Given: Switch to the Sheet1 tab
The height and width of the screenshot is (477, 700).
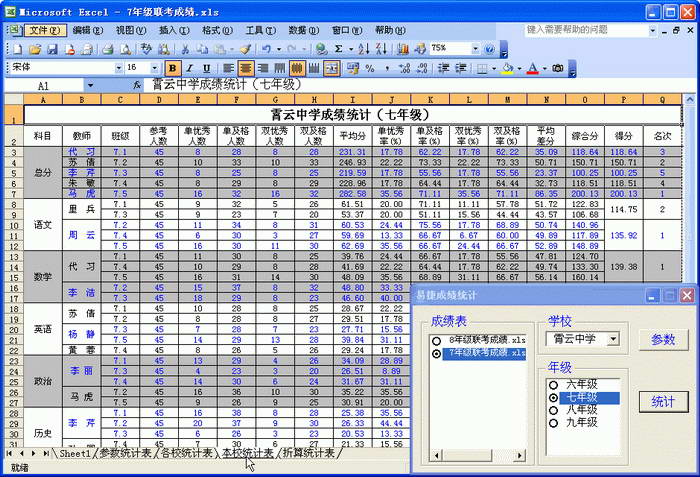Looking at the screenshot, I should pos(75,453).
